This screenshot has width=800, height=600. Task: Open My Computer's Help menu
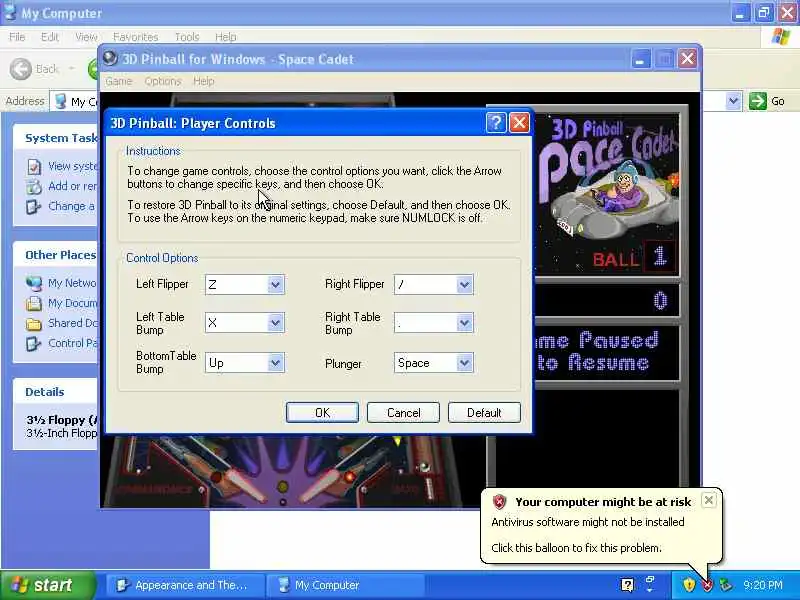click(x=226, y=37)
